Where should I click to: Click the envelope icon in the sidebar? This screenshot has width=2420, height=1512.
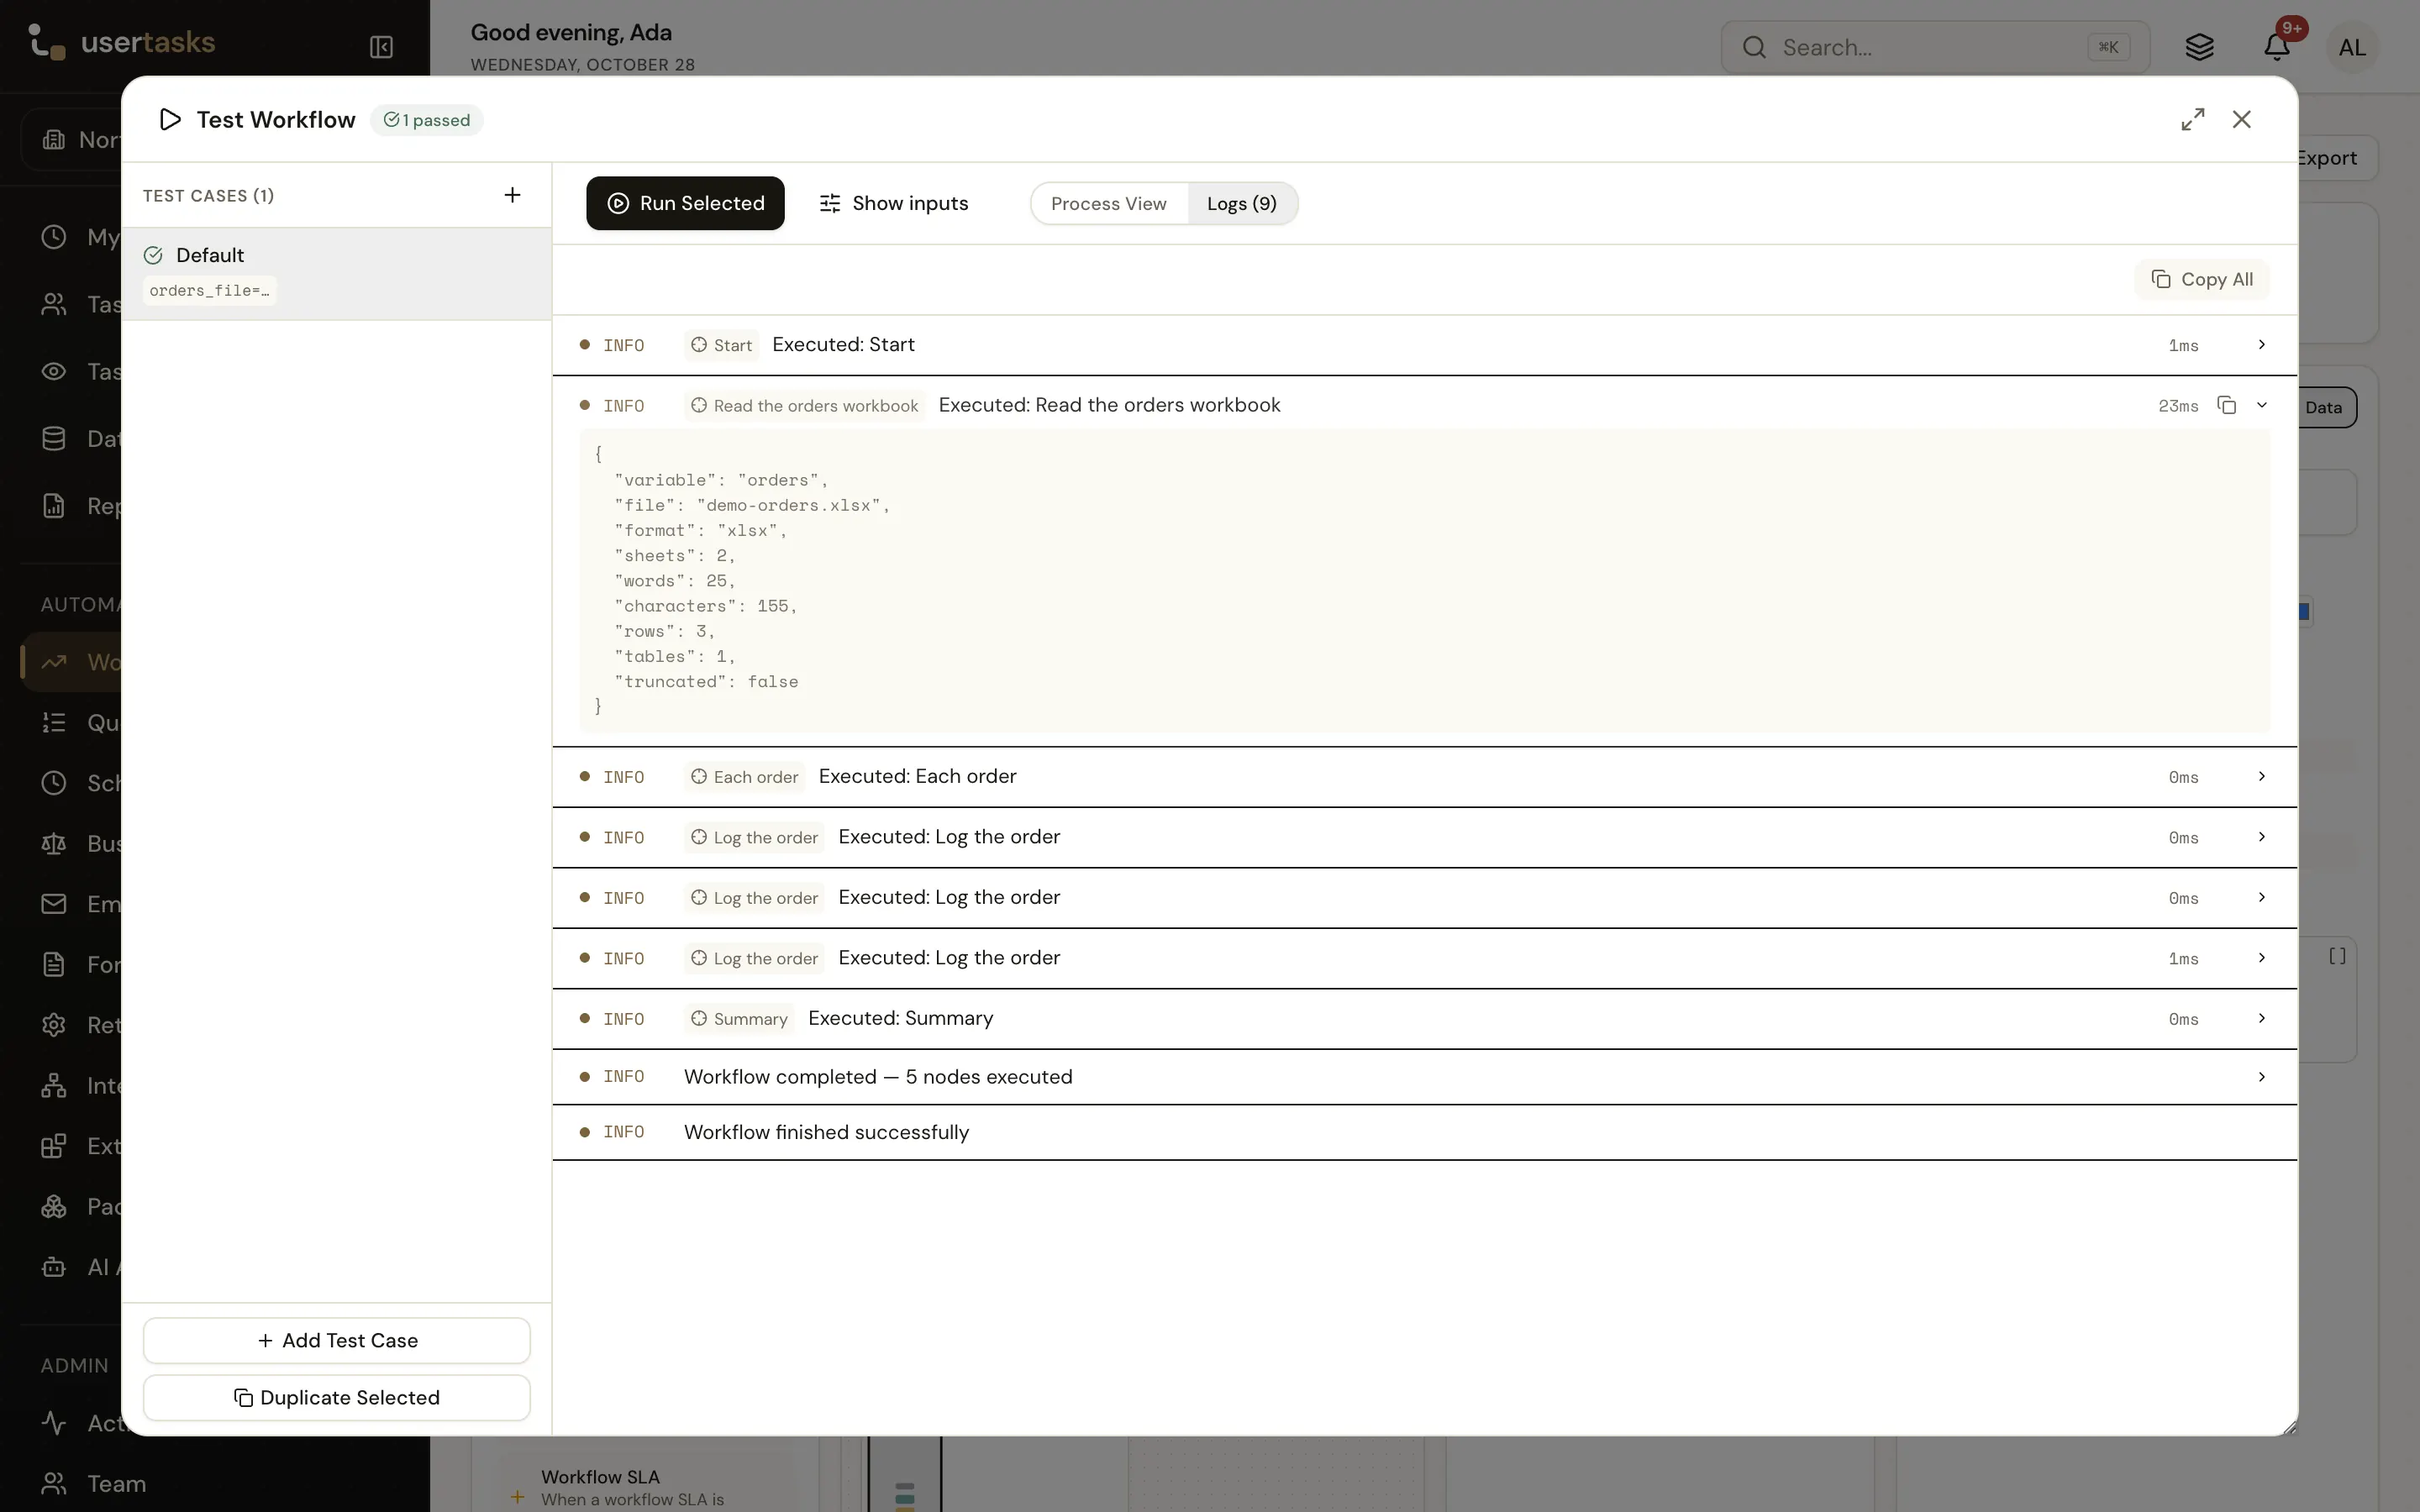(54, 904)
